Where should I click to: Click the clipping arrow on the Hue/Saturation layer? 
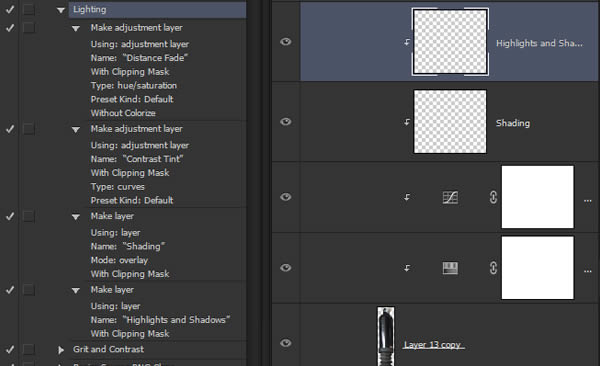point(407,268)
